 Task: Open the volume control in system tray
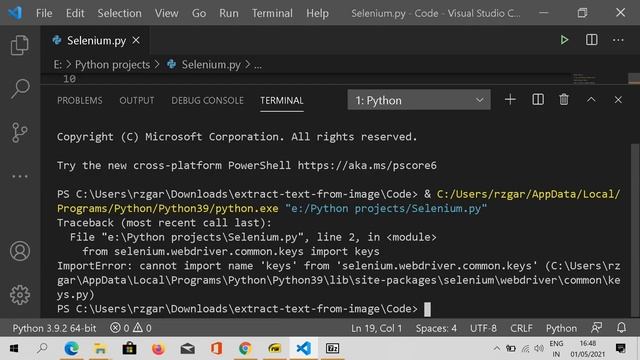coord(539,348)
